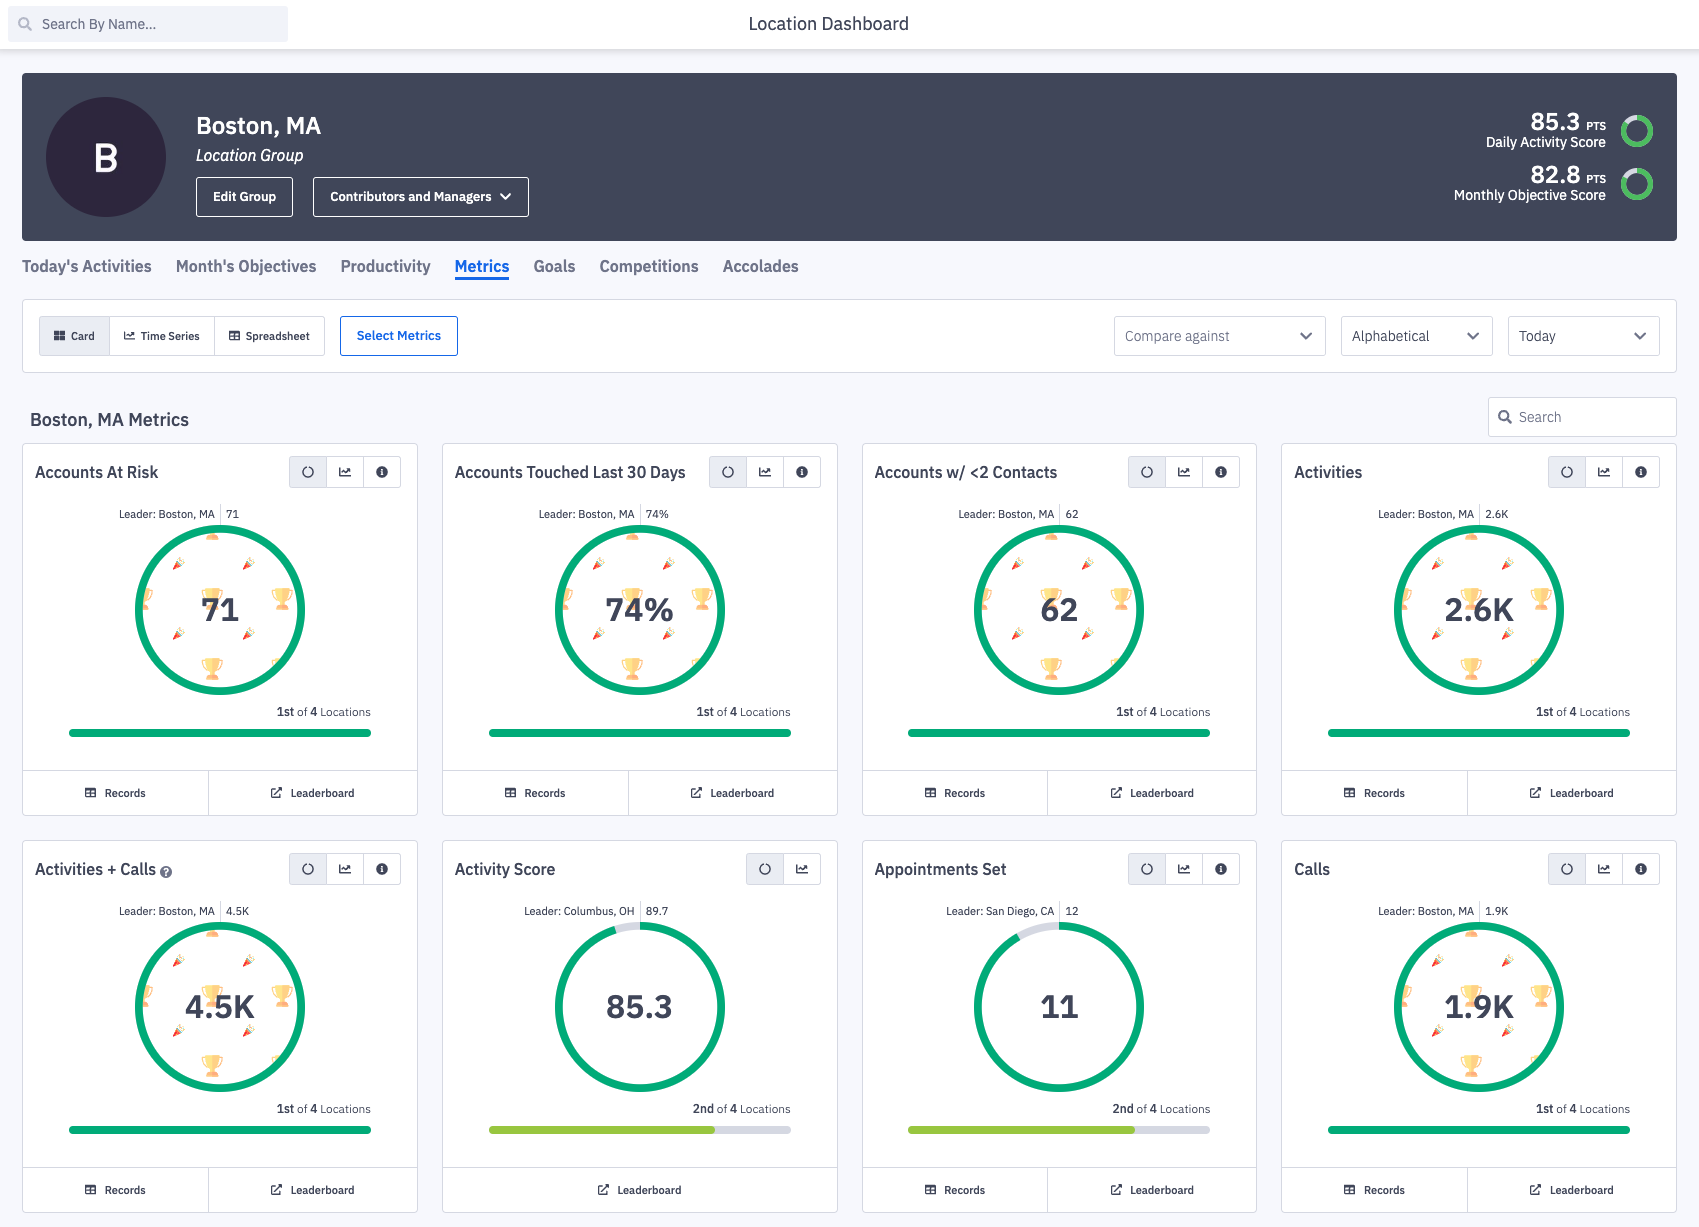Open the Competitions tab
The image size is (1699, 1227).
coord(648,266)
